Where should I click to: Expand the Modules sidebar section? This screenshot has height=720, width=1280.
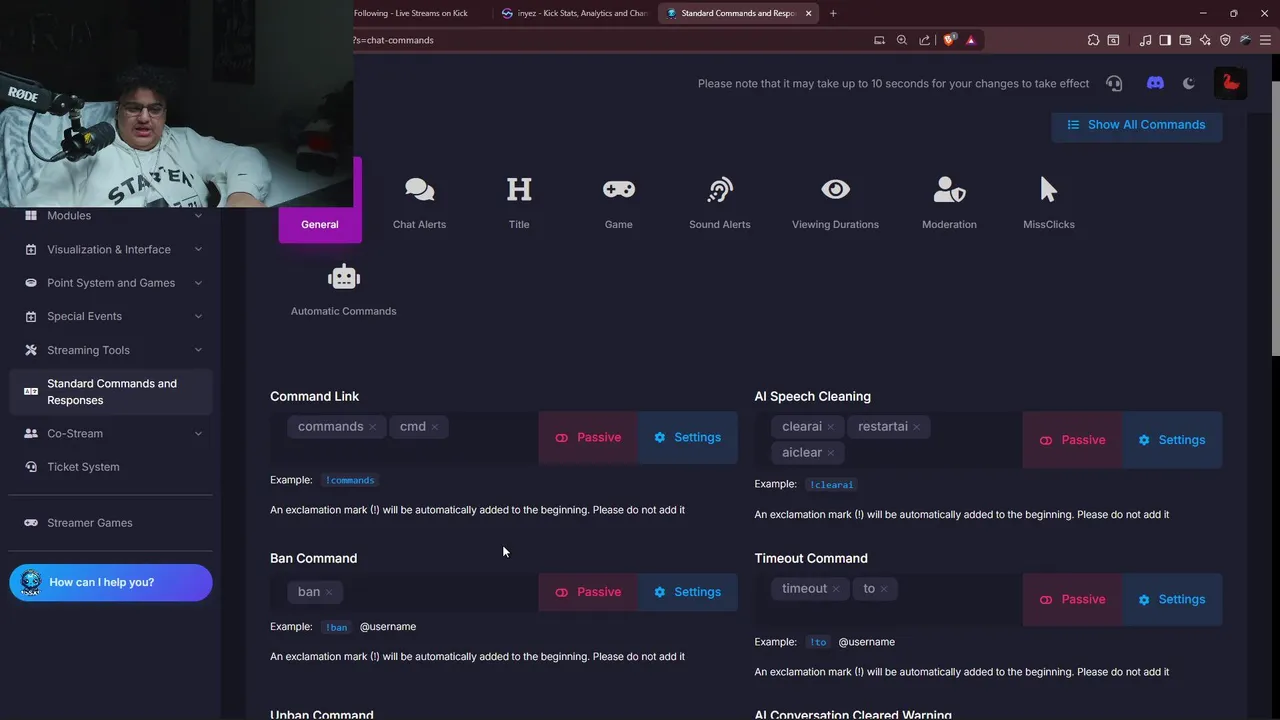coord(111,216)
